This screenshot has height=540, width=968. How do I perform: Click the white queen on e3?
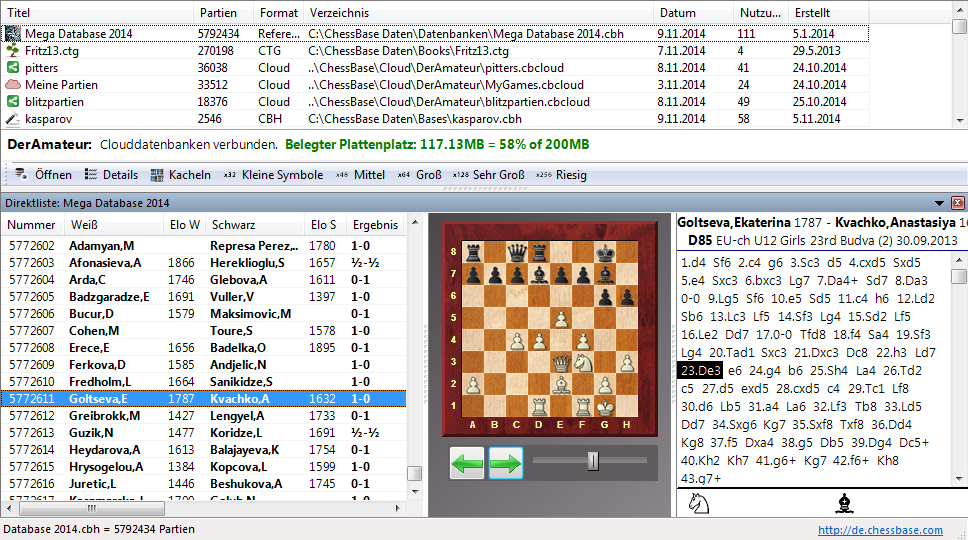(x=561, y=362)
